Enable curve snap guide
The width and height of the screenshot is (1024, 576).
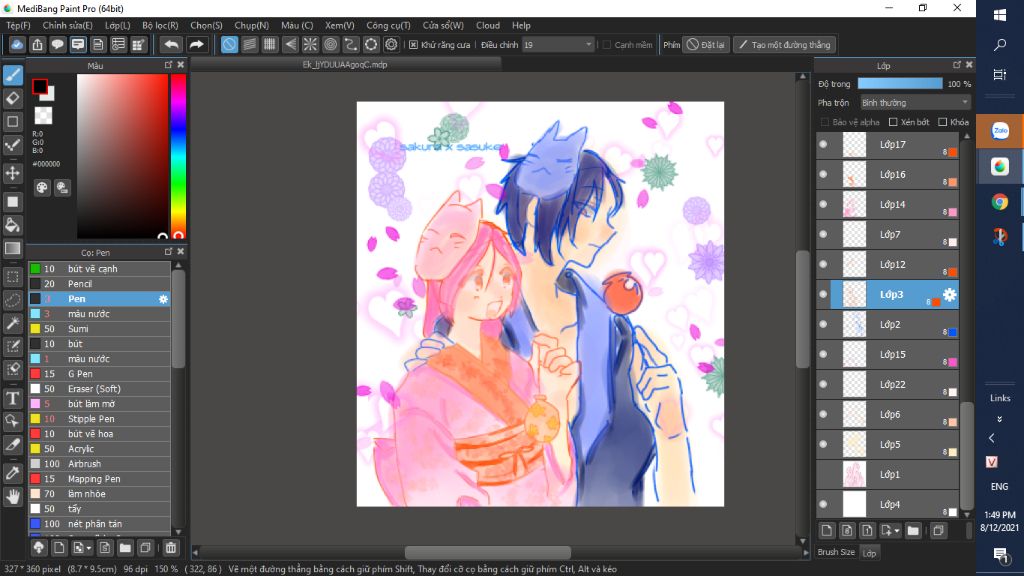(351, 44)
